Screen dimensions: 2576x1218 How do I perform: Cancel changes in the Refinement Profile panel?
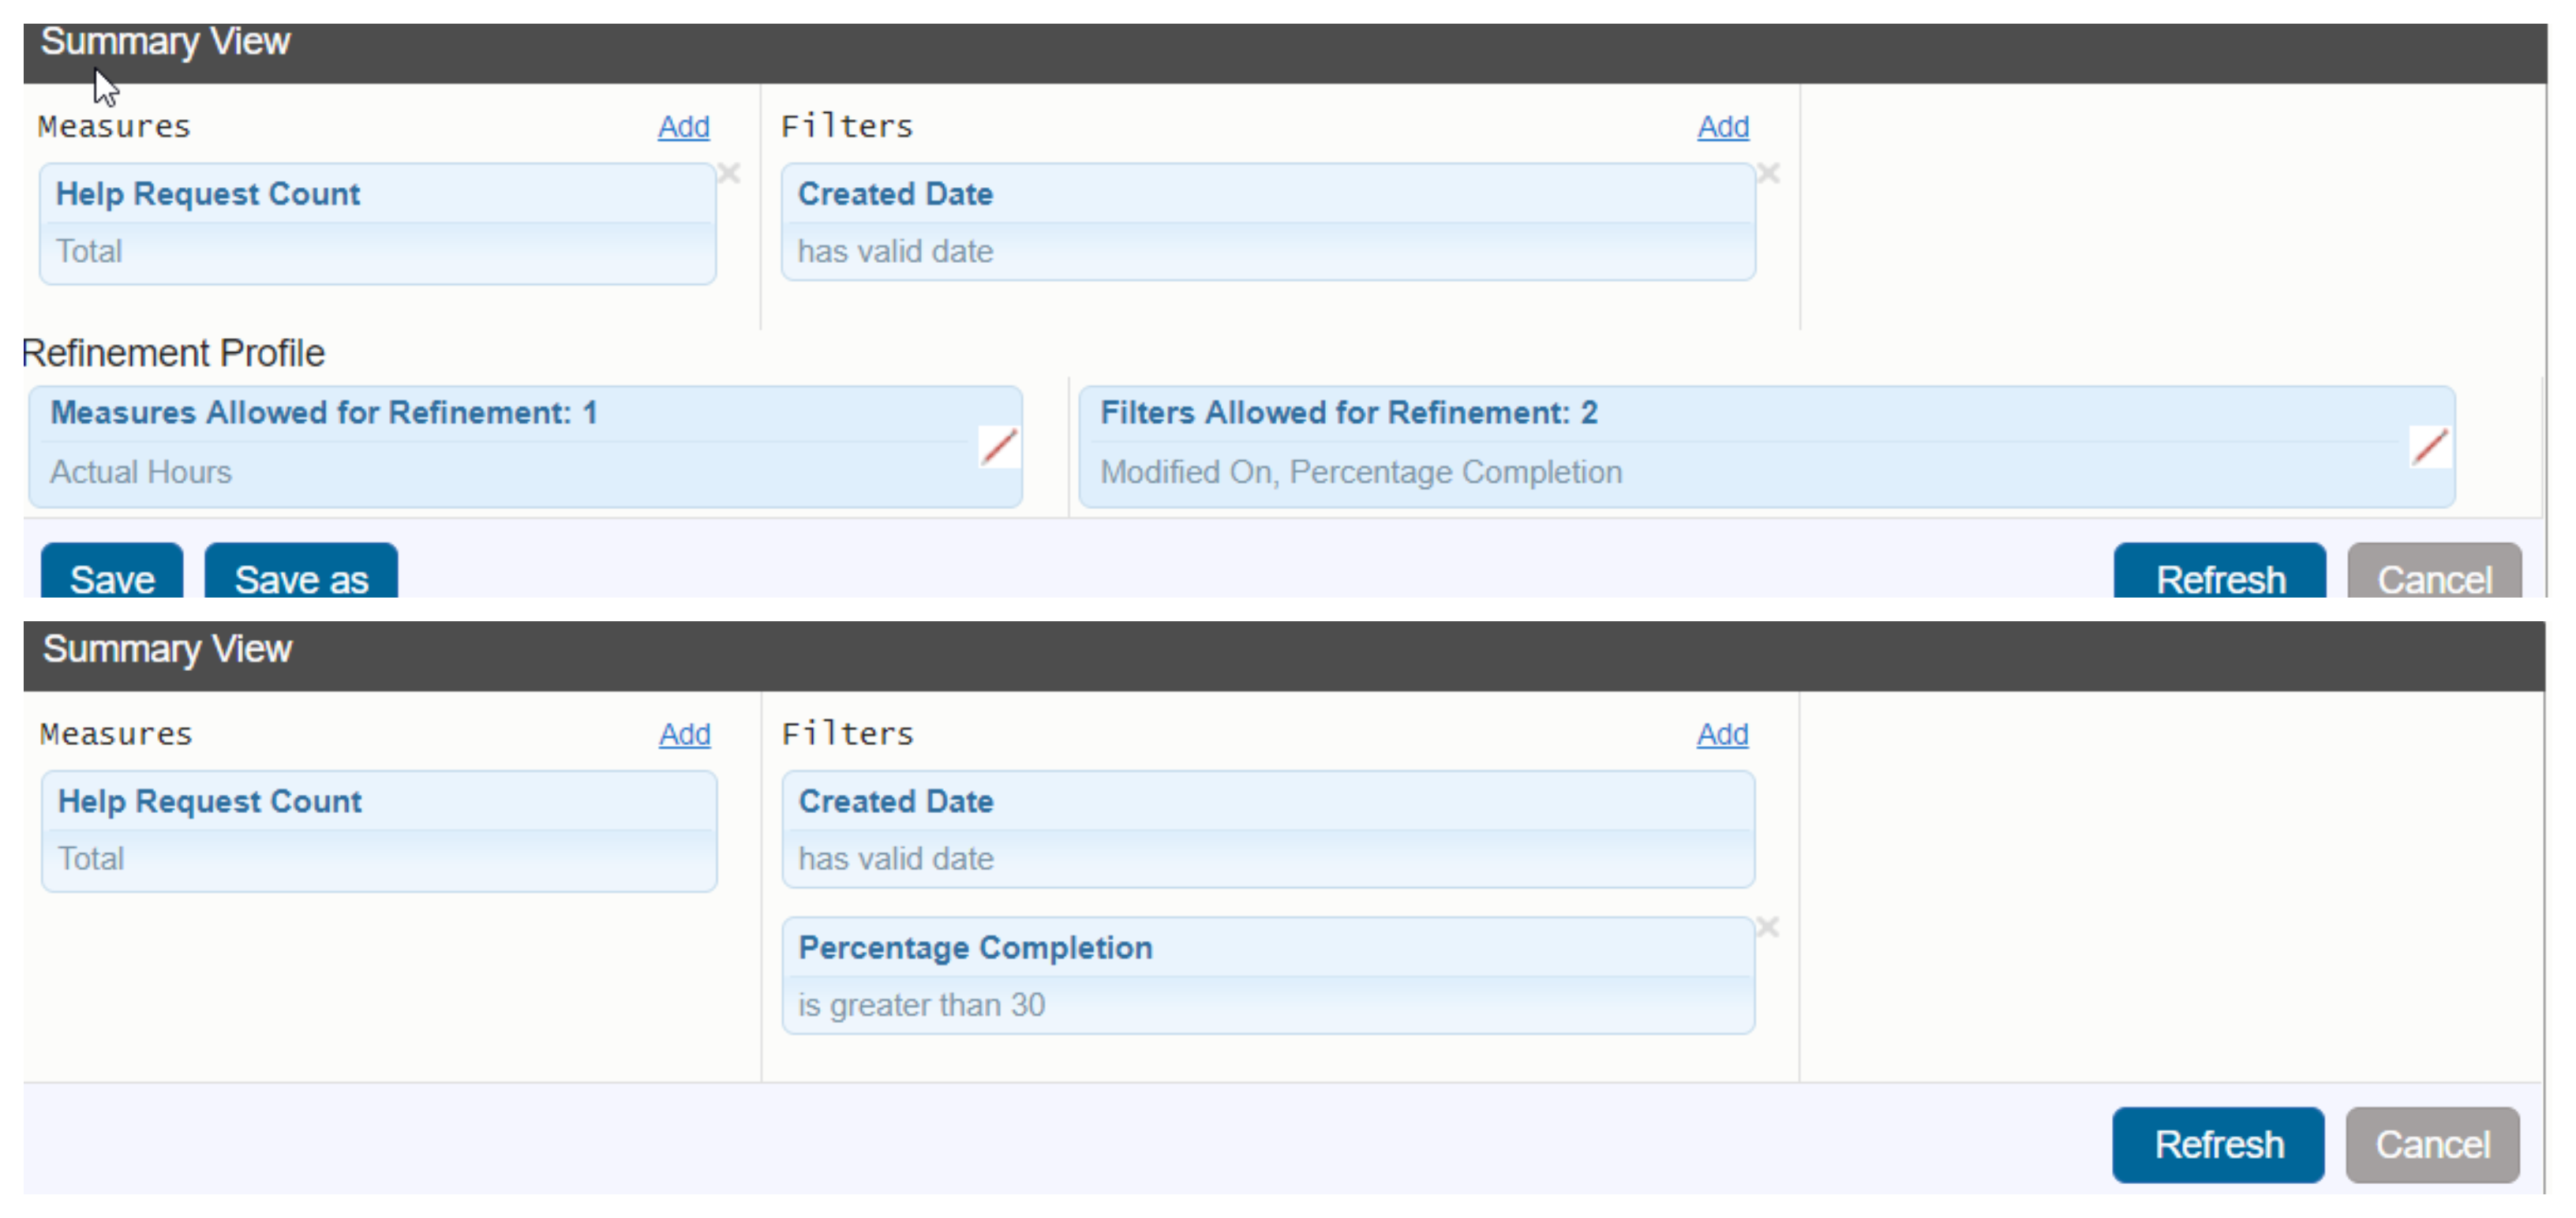click(x=2433, y=577)
